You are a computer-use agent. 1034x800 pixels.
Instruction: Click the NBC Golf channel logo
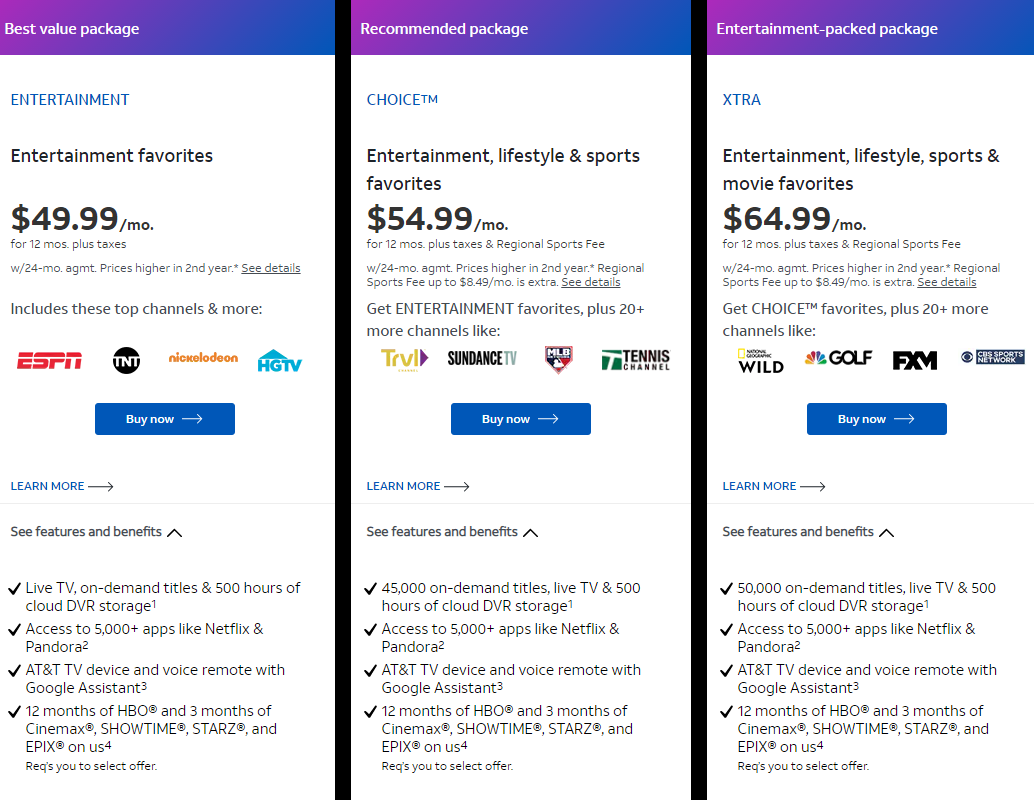coord(838,358)
